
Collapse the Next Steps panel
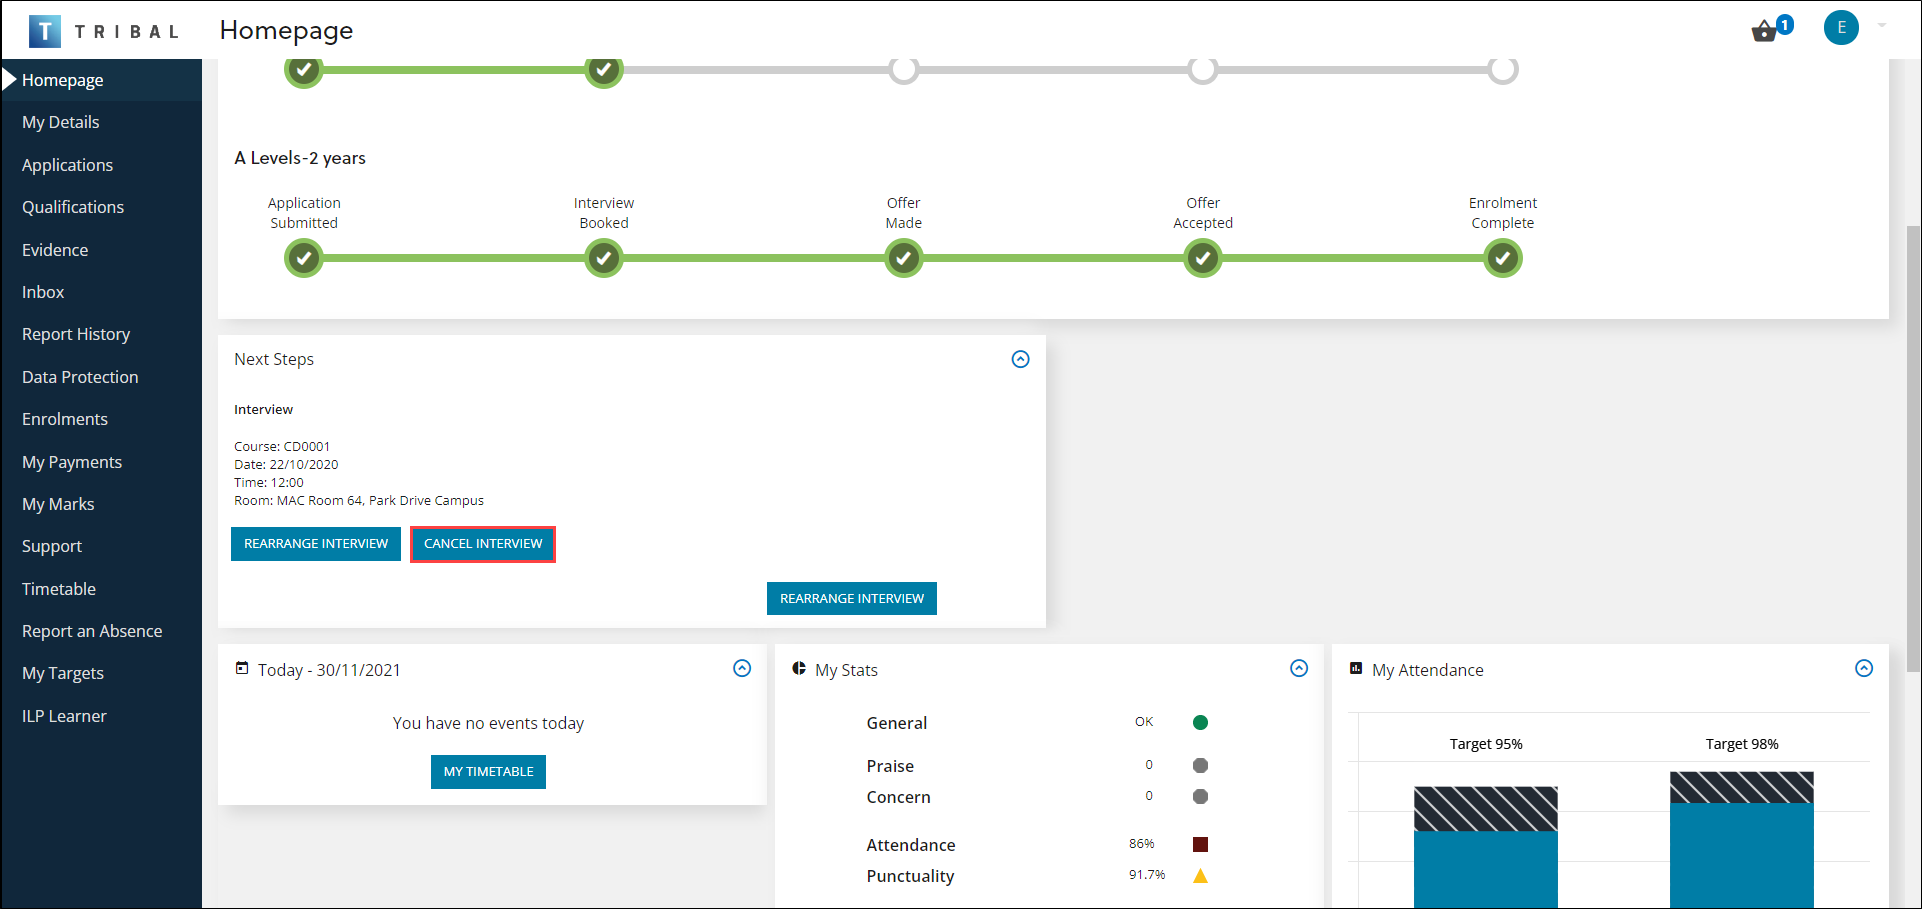click(x=1020, y=359)
